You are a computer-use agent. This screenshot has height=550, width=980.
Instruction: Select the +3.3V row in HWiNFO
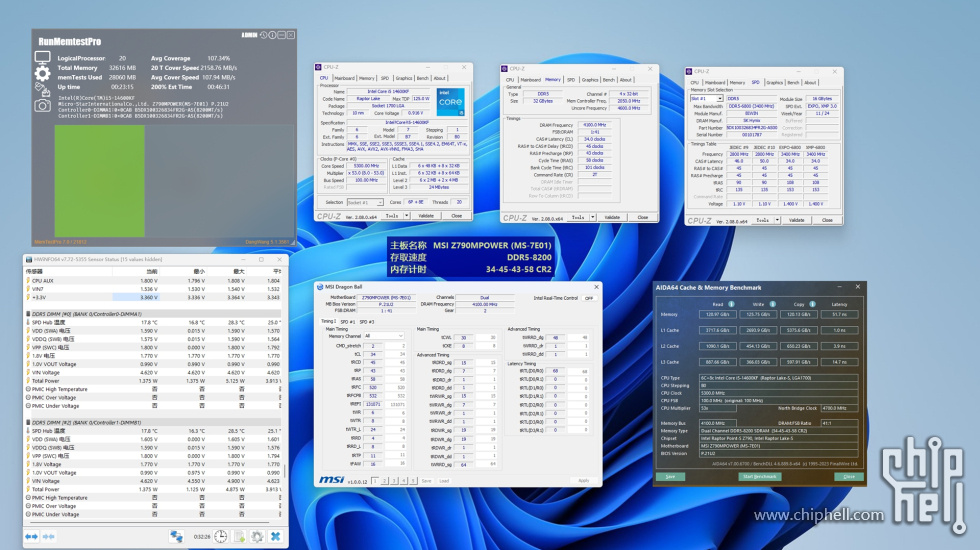pos(153,298)
